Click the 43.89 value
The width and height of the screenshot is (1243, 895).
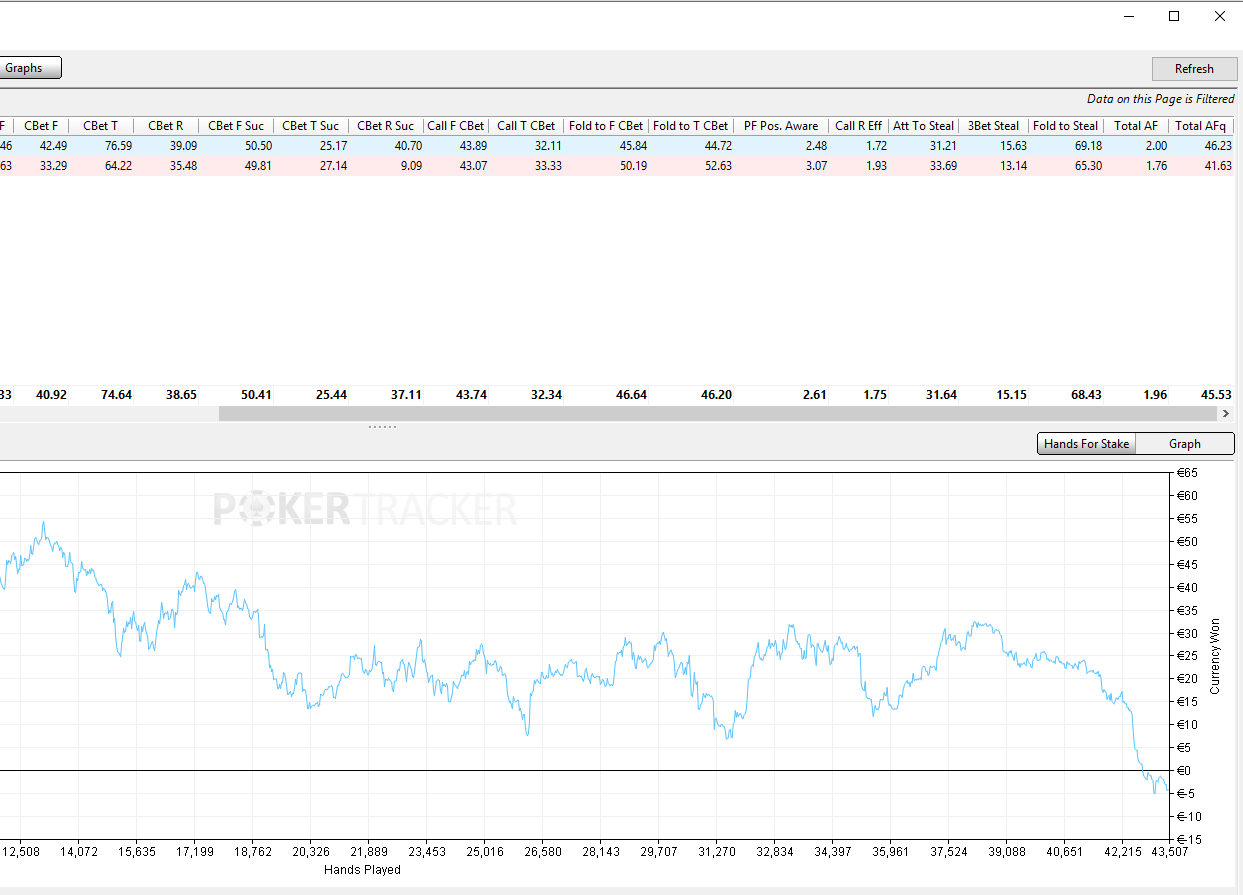click(471, 146)
